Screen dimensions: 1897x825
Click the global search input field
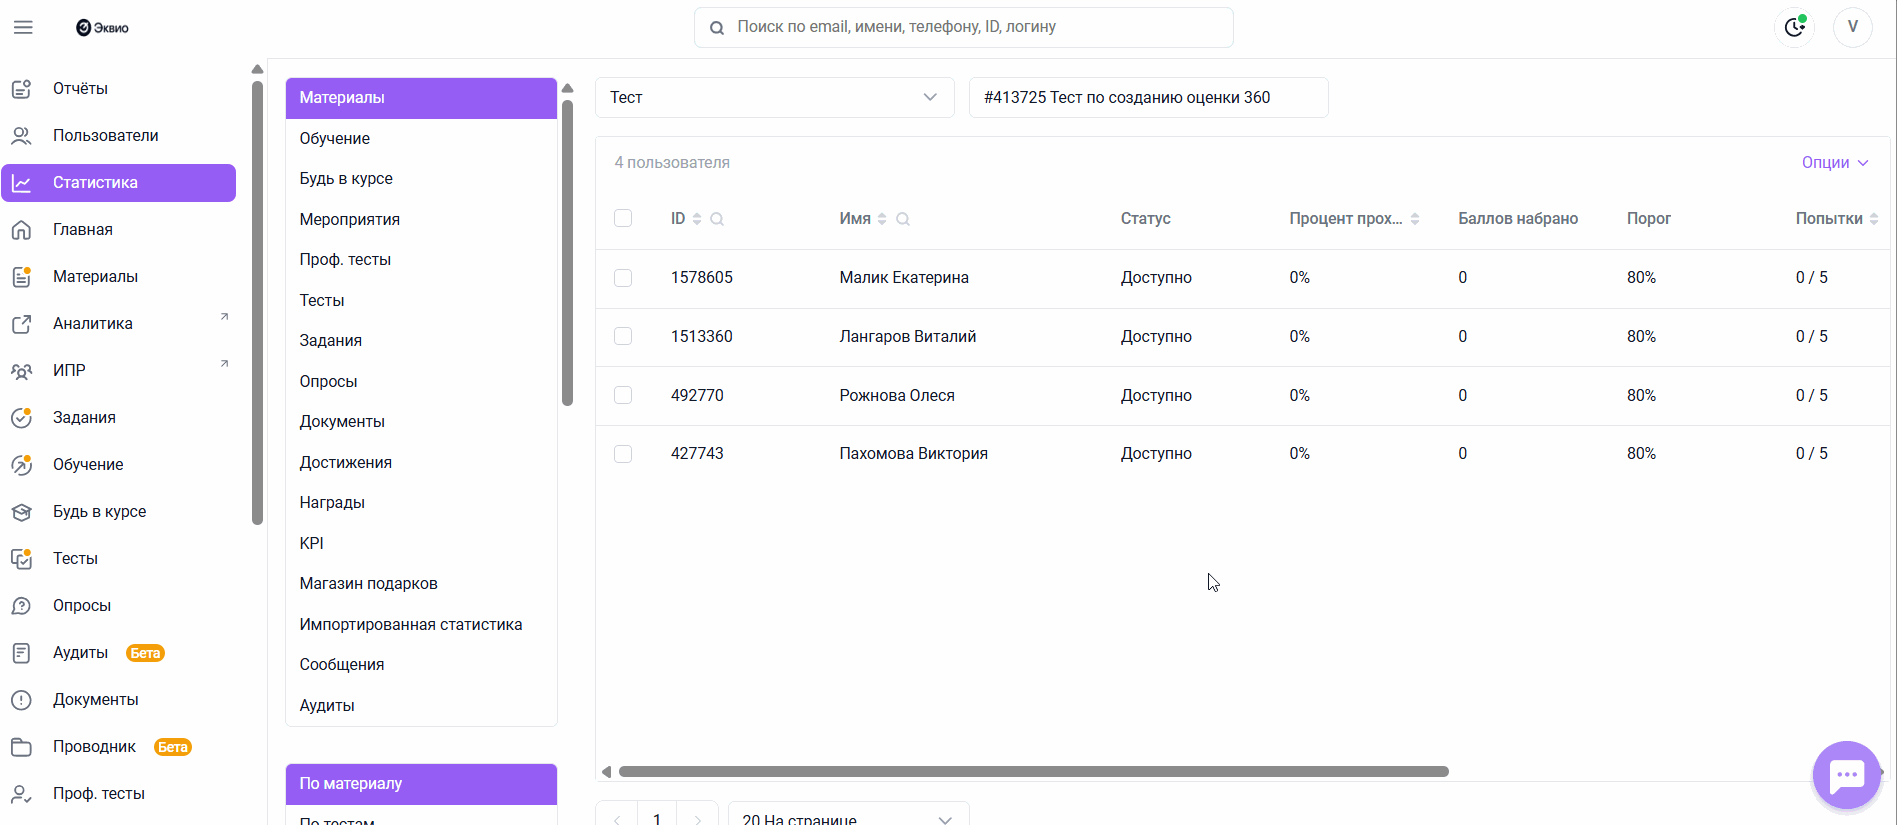(x=963, y=27)
